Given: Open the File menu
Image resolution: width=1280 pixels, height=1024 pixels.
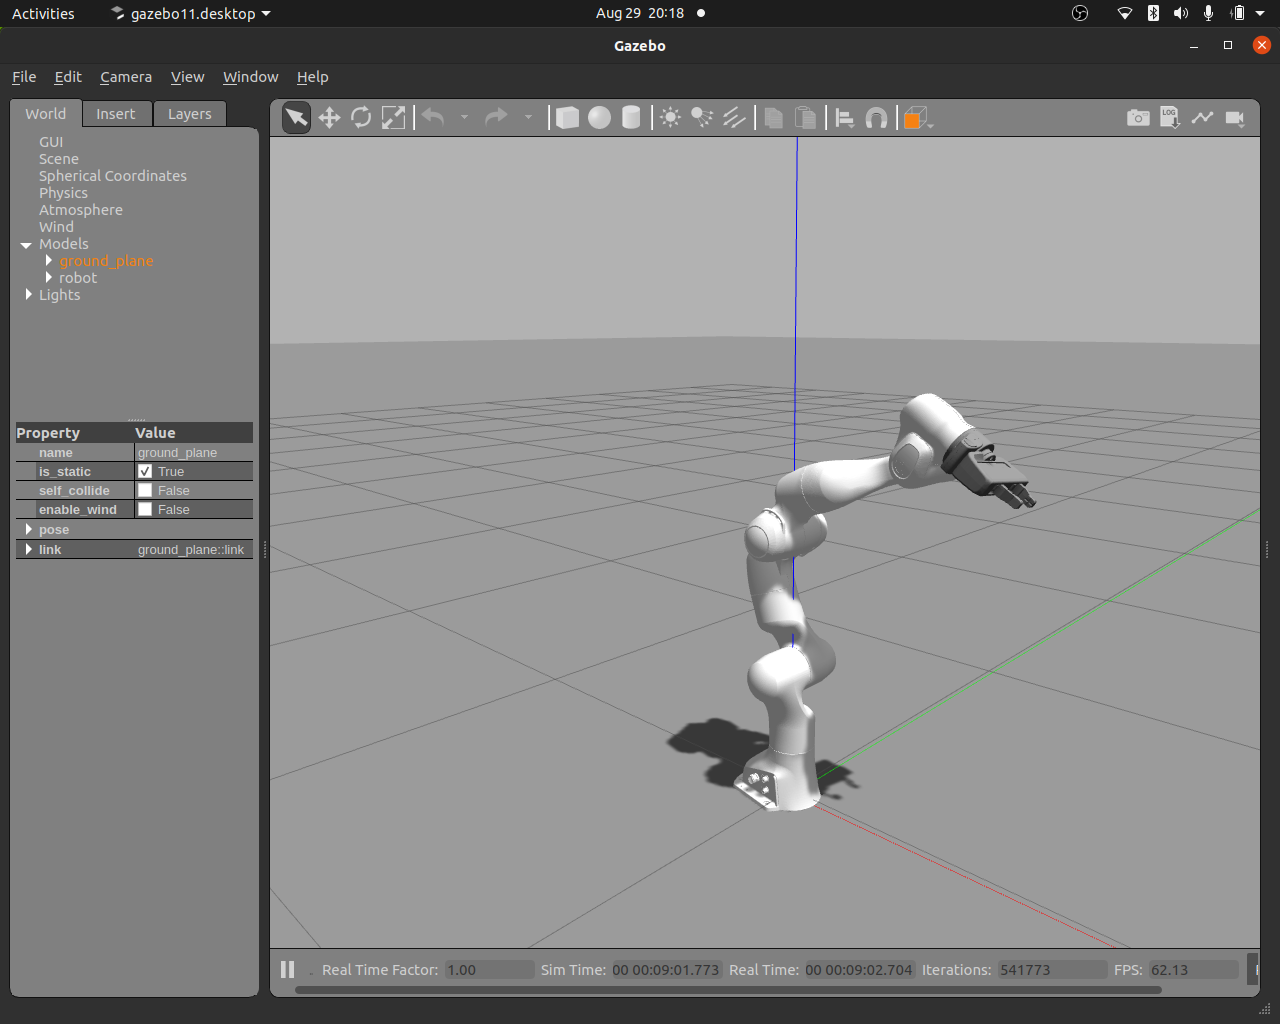Looking at the screenshot, I should (24, 77).
